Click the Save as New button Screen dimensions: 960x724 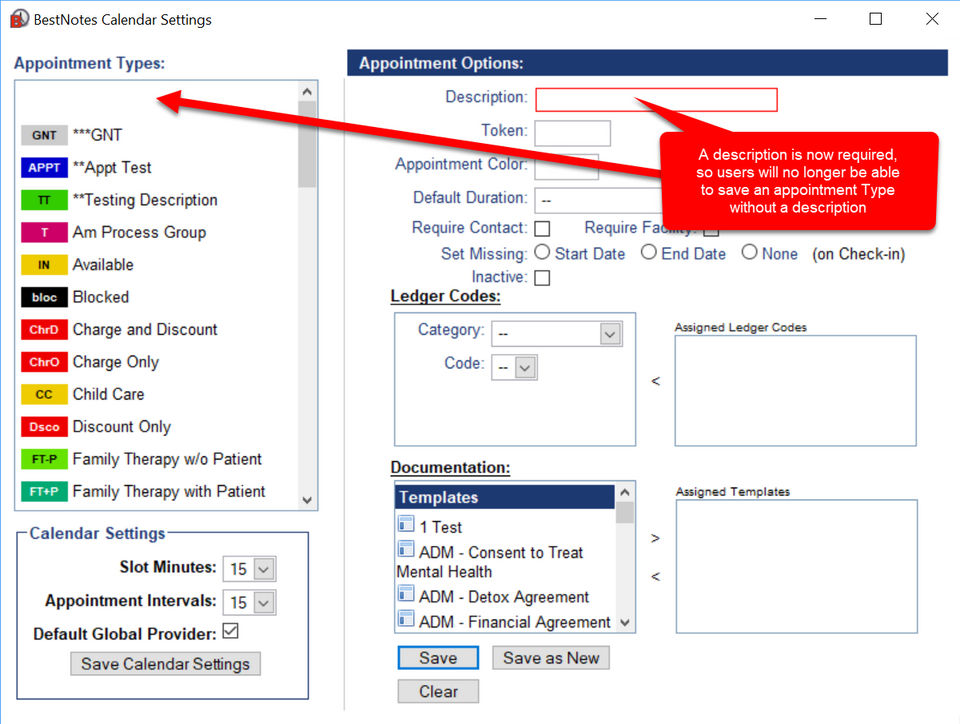tap(551, 658)
